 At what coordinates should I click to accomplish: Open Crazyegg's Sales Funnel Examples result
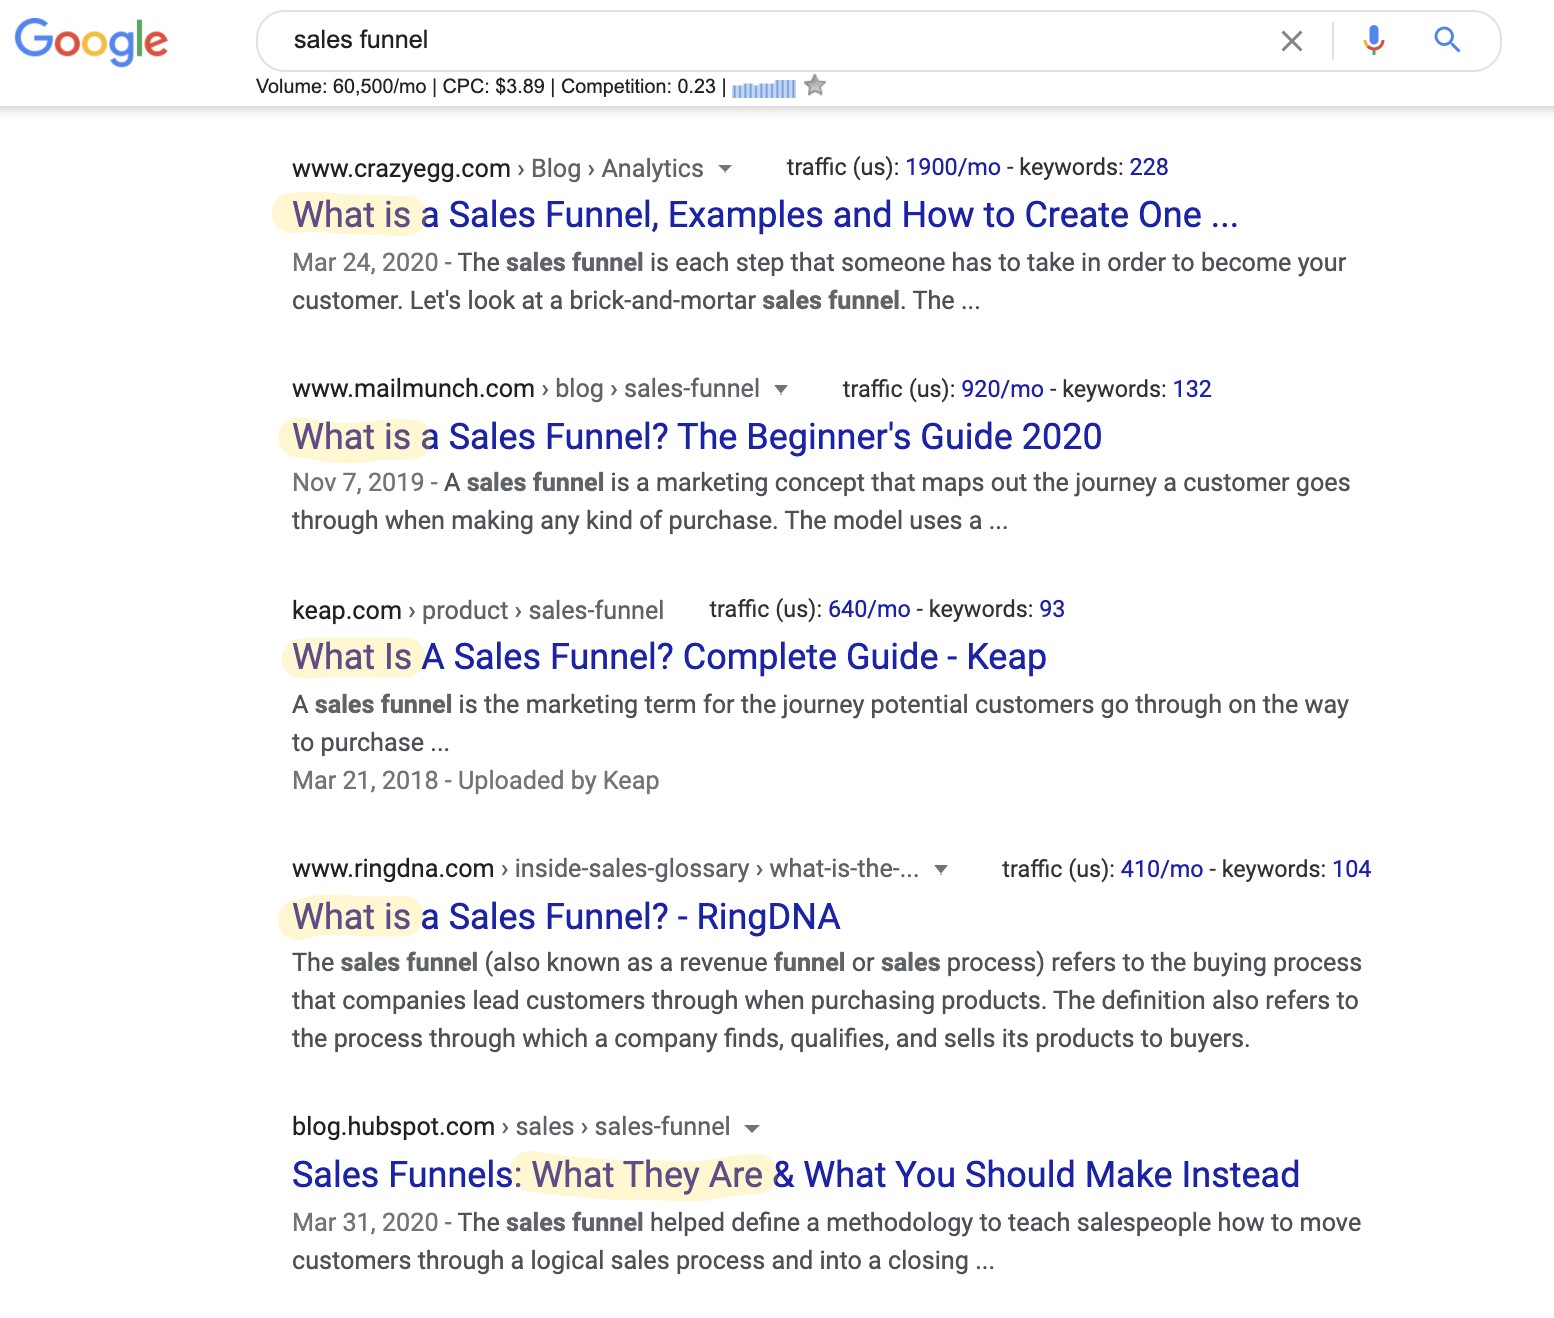coord(765,215)
